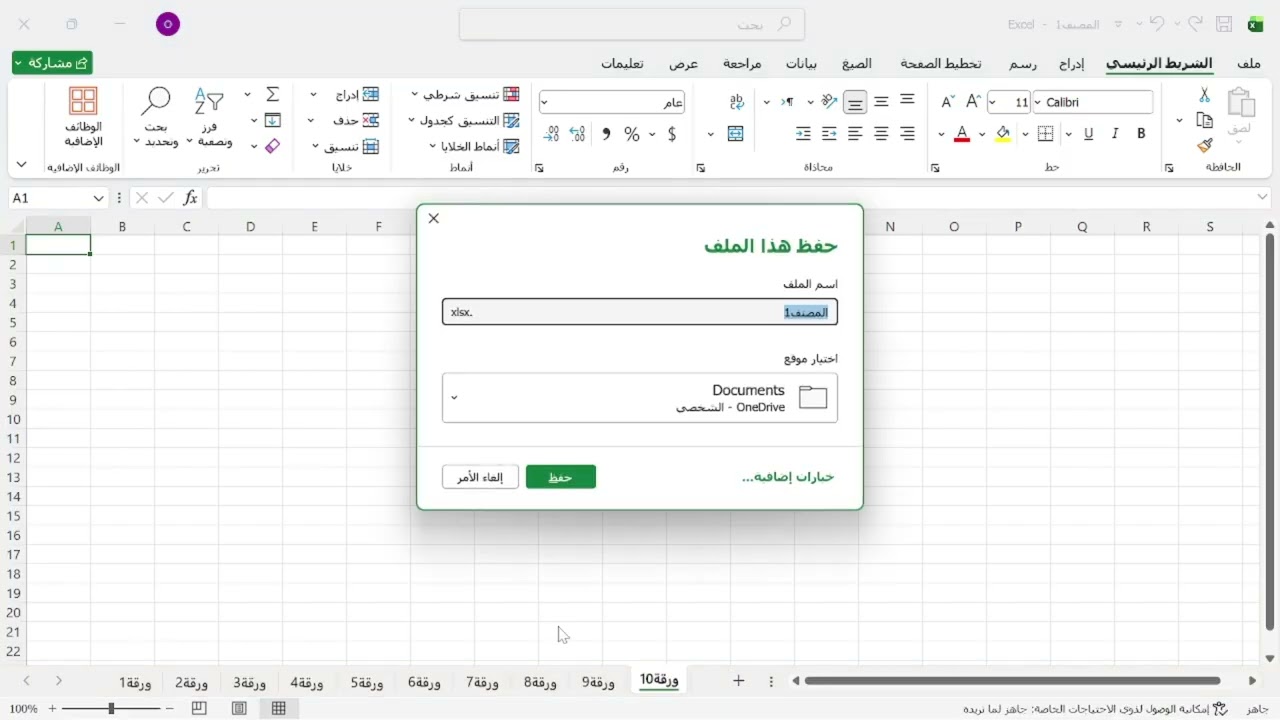Screen dimensions: 1280x720
Task: Select the Format Painter brush
Action: click(x=1205, y=145)
